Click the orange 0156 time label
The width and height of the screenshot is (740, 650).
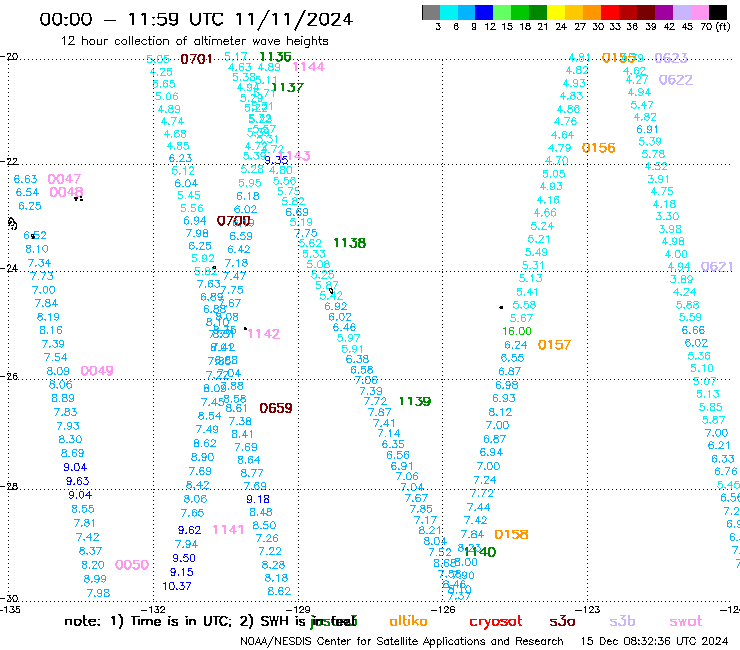[x=598, y=148]
